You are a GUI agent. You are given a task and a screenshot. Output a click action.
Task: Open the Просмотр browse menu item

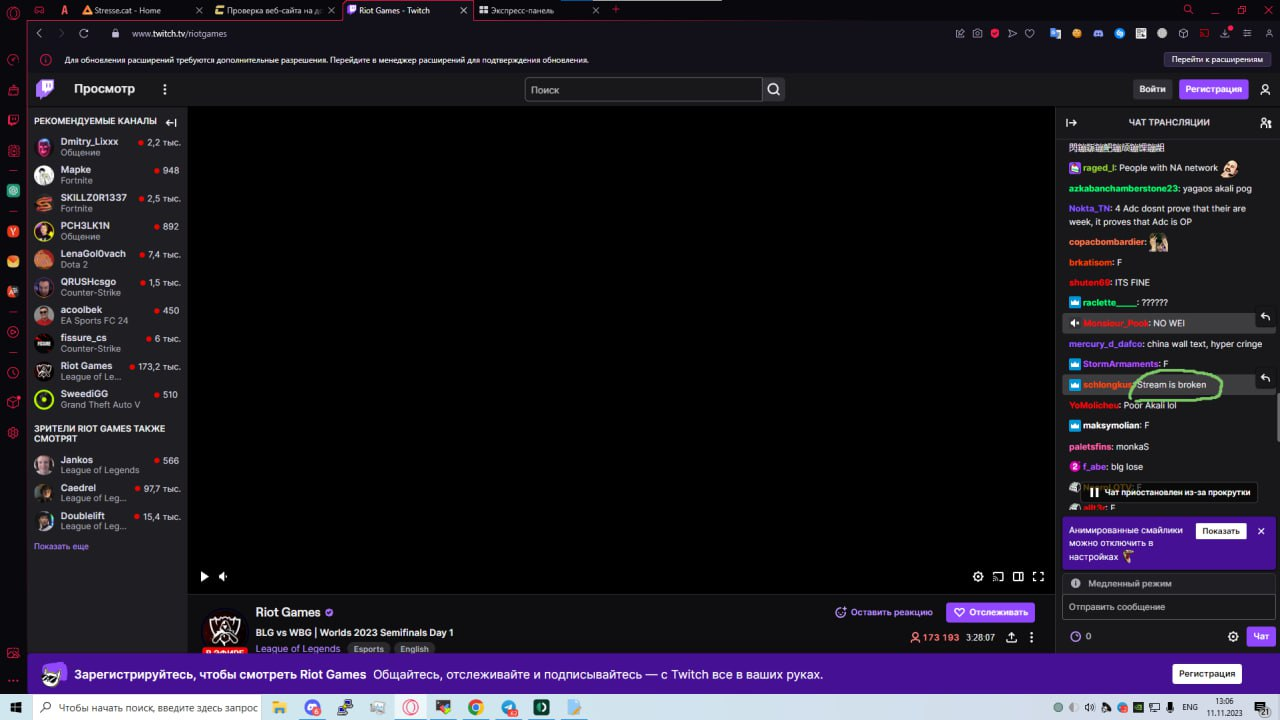(104, 89)
